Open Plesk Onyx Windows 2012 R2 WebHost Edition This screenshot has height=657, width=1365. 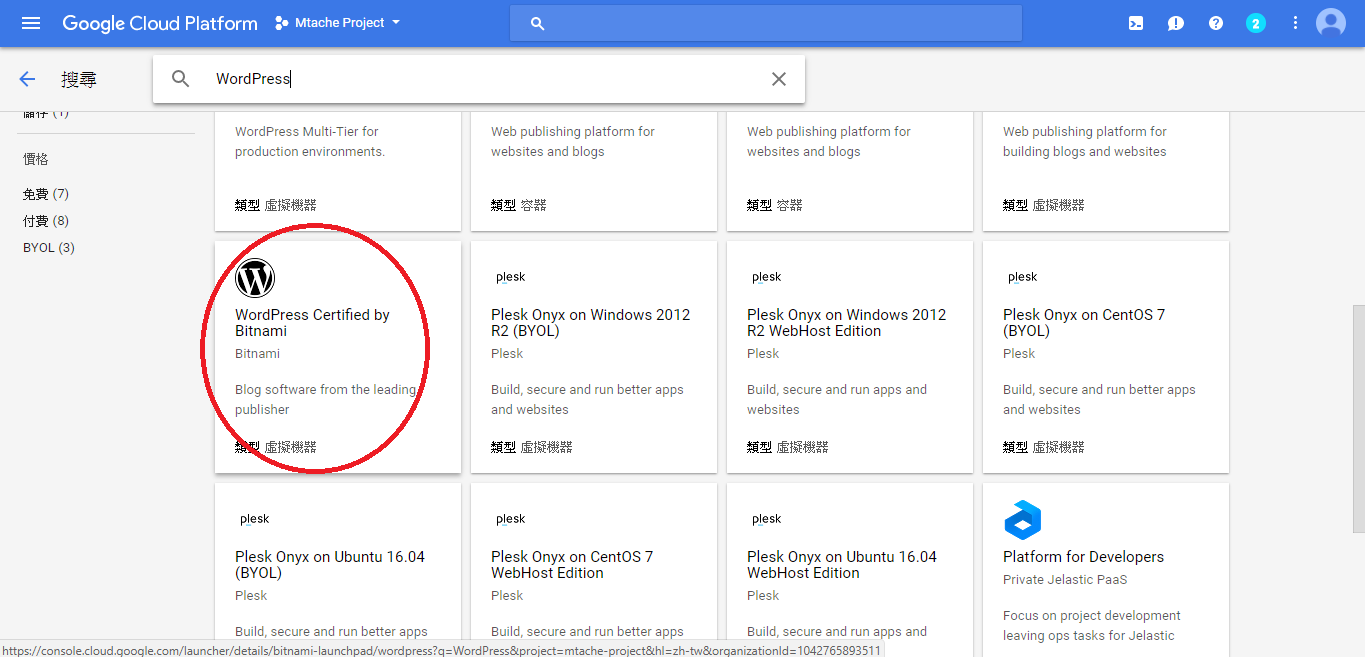(846, 323)
